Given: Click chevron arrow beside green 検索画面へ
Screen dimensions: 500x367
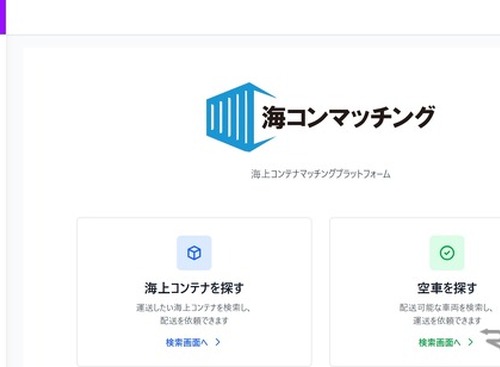Looking at the screenshot, I should tap(470, 342).
